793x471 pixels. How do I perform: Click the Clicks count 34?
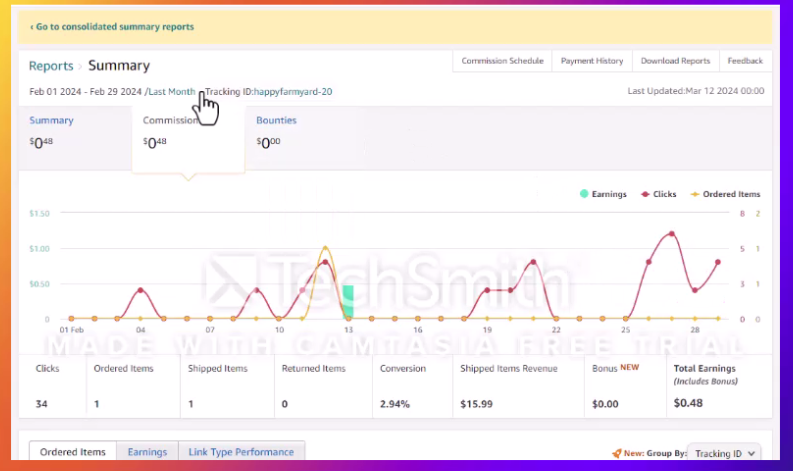41,404
